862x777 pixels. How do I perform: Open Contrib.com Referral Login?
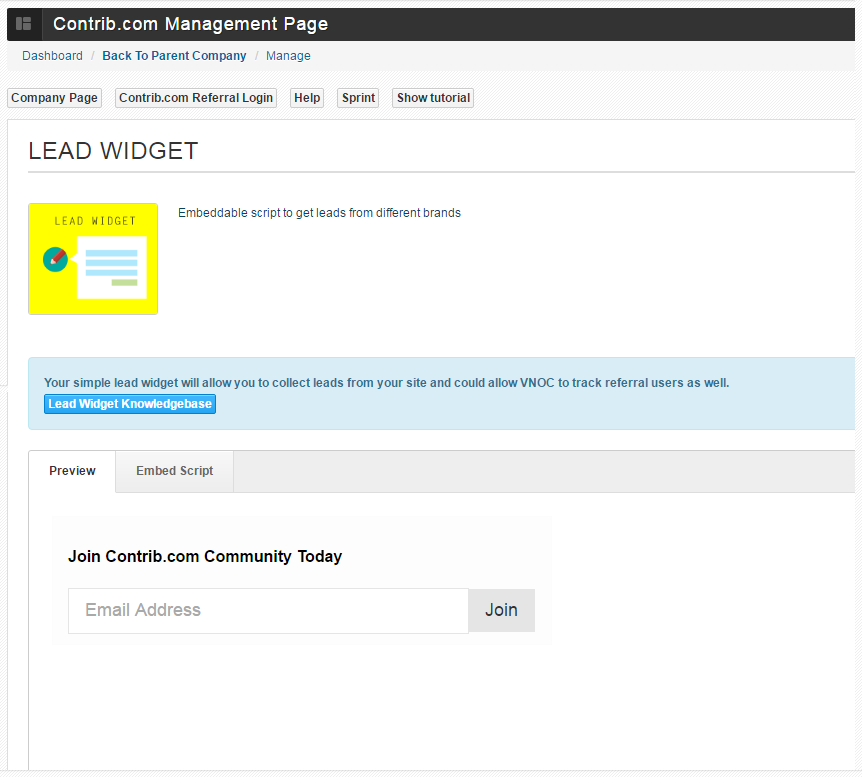click(196, 98)
